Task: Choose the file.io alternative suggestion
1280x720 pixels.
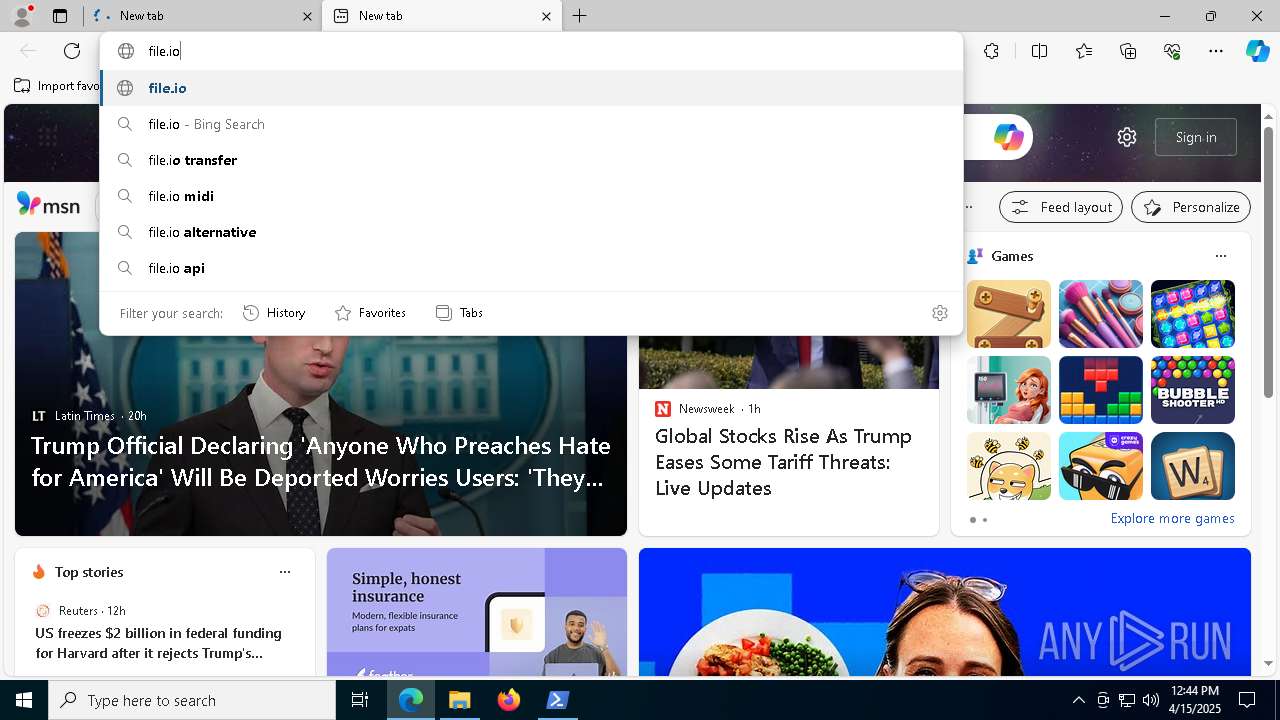Action: click(531, 232)
